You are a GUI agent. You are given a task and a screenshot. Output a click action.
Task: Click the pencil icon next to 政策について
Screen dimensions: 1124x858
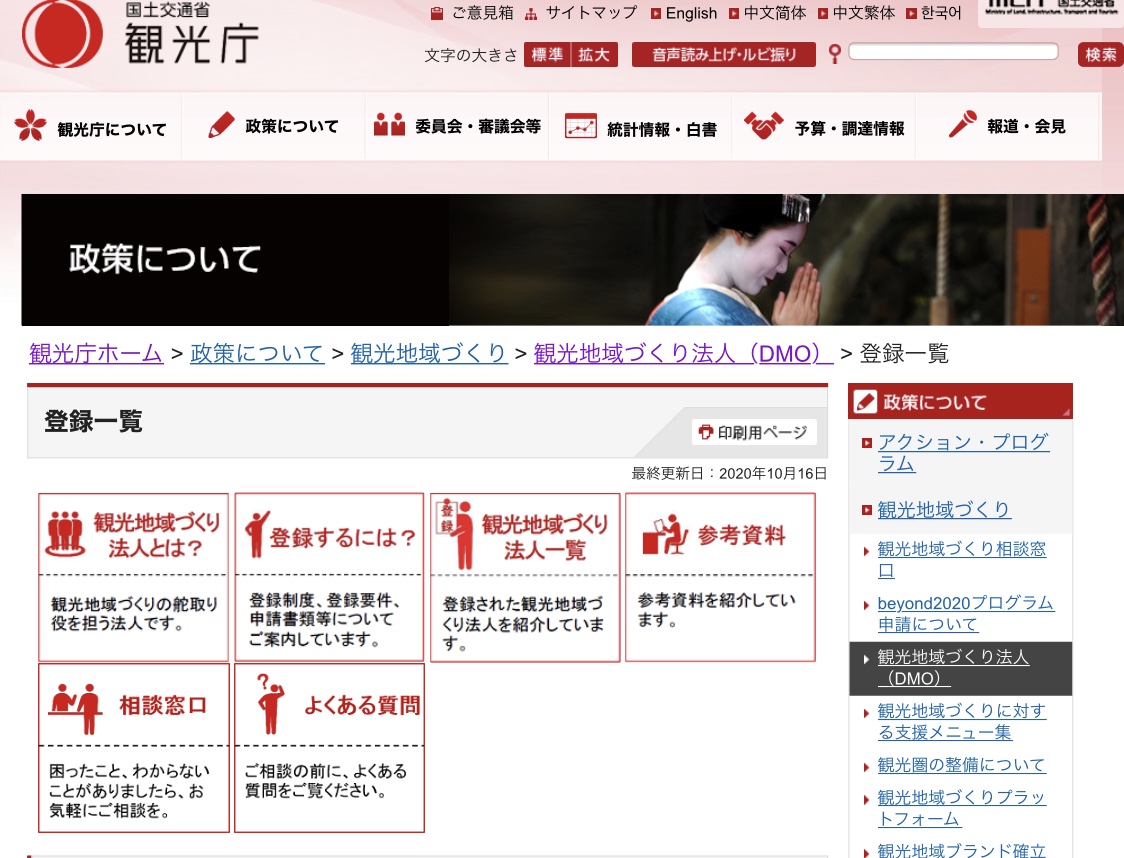coord(221,126)
